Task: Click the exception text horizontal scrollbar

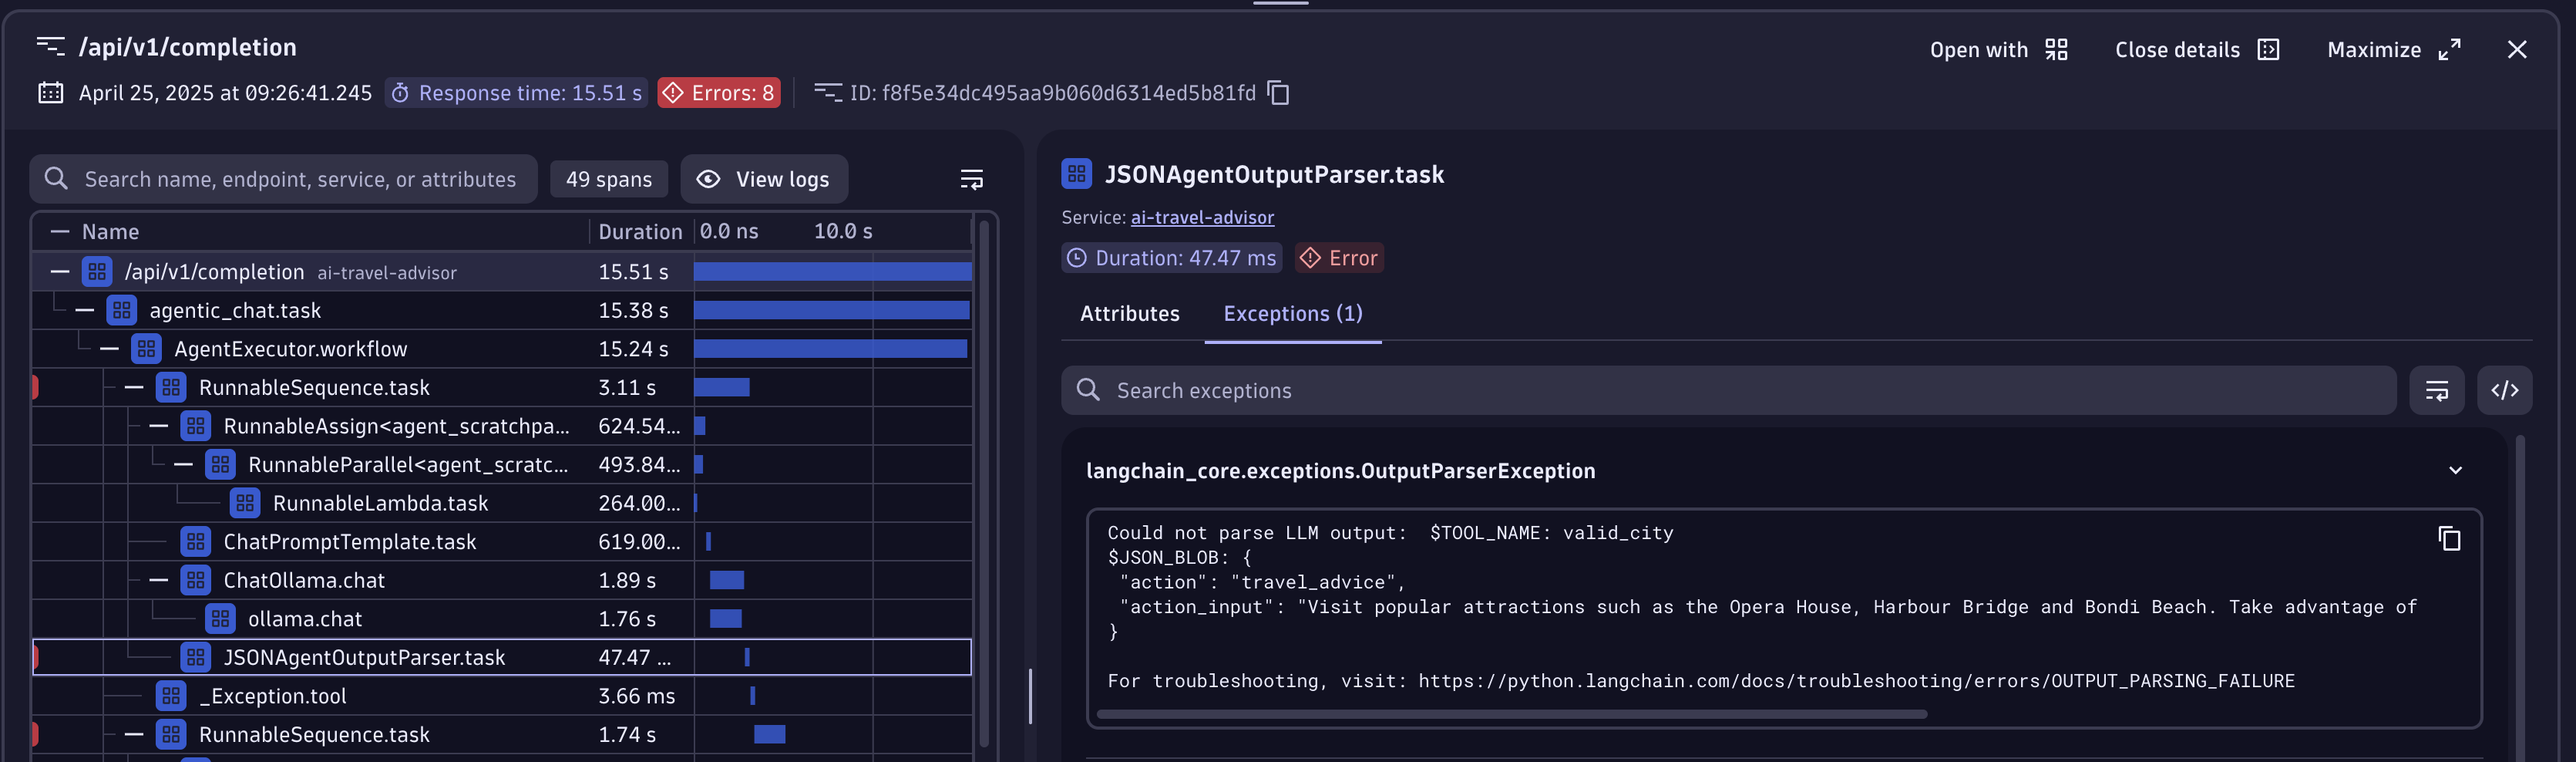Action: 1511,714
